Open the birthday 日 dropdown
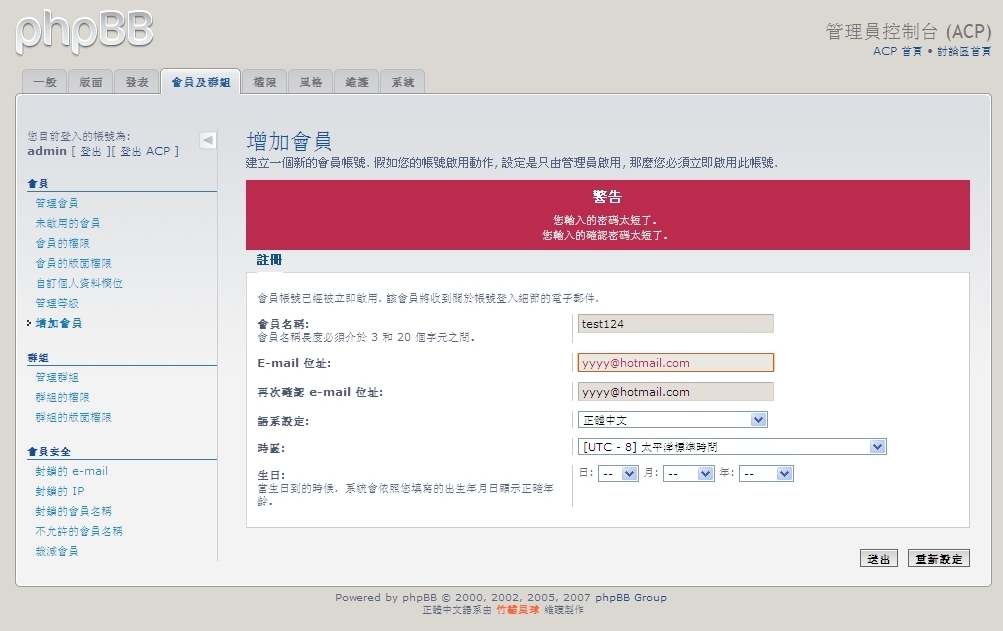This screenshot has width=1003, height=631. pos(618,474)
